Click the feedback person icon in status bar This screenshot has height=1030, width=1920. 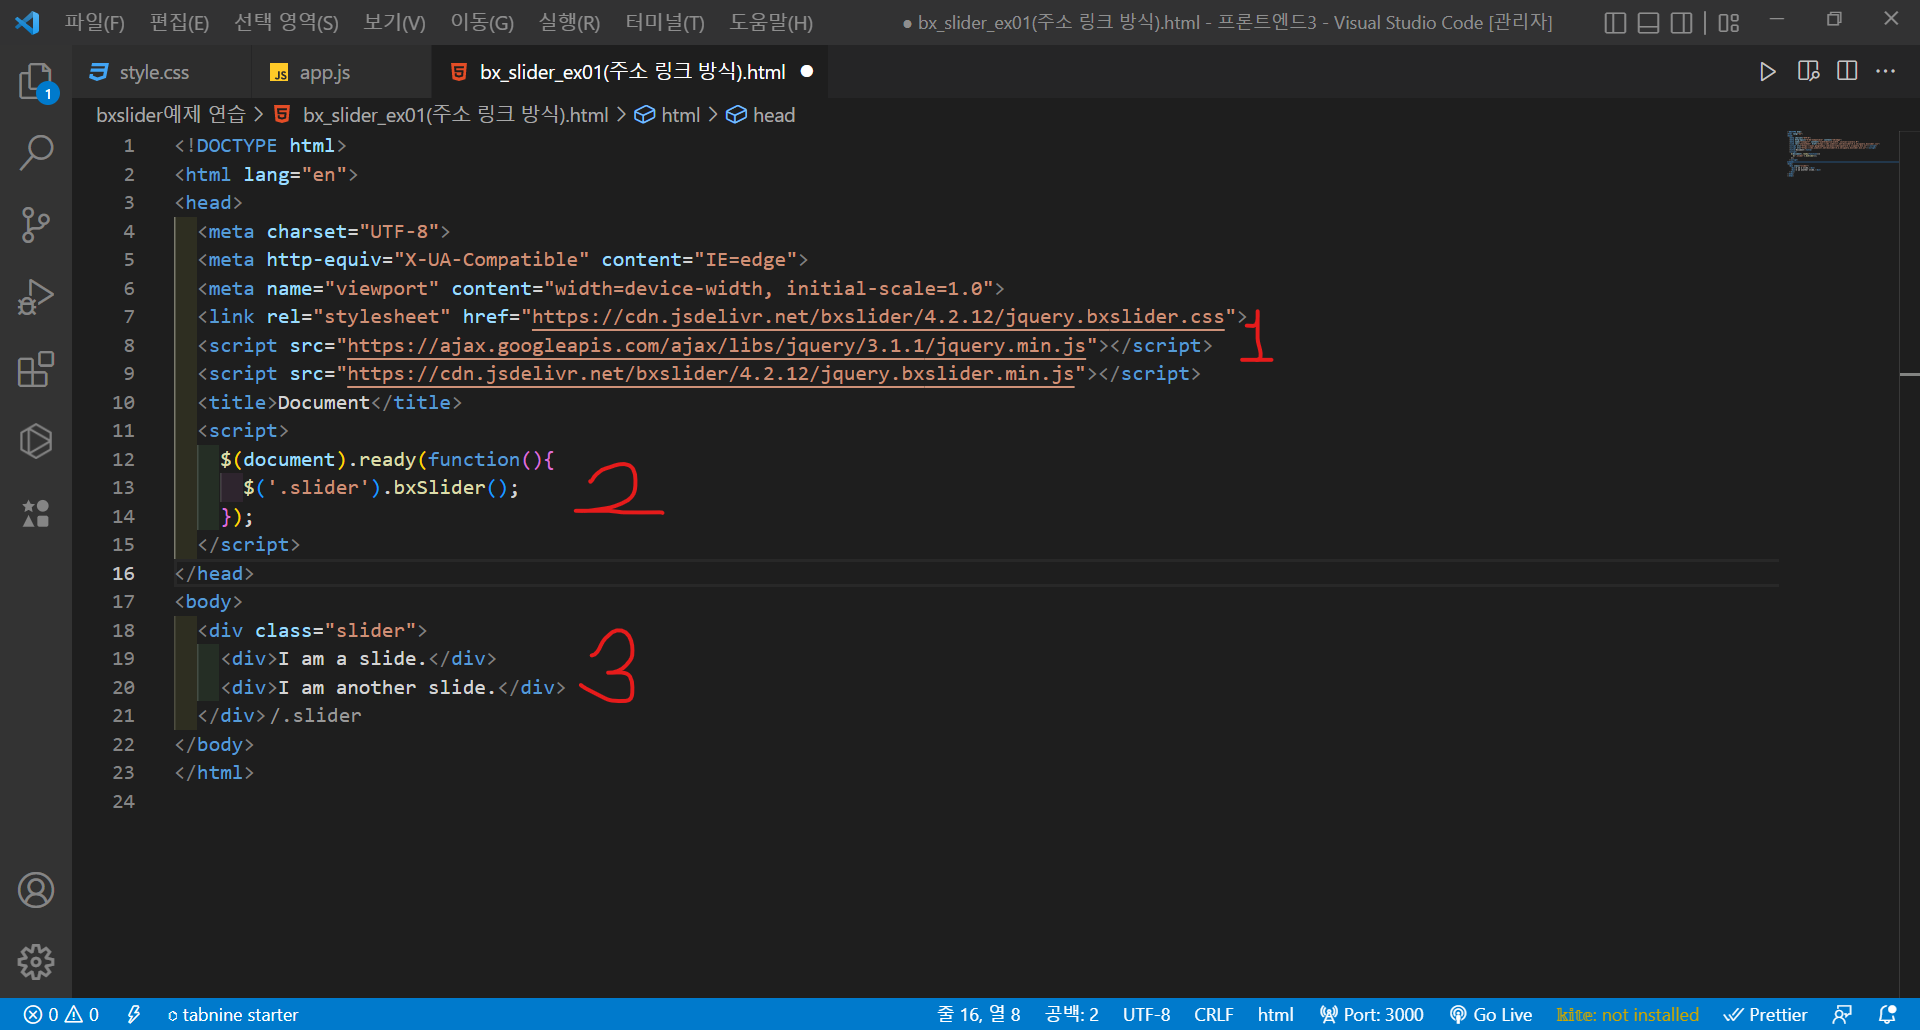[x=1842, y=1014]
